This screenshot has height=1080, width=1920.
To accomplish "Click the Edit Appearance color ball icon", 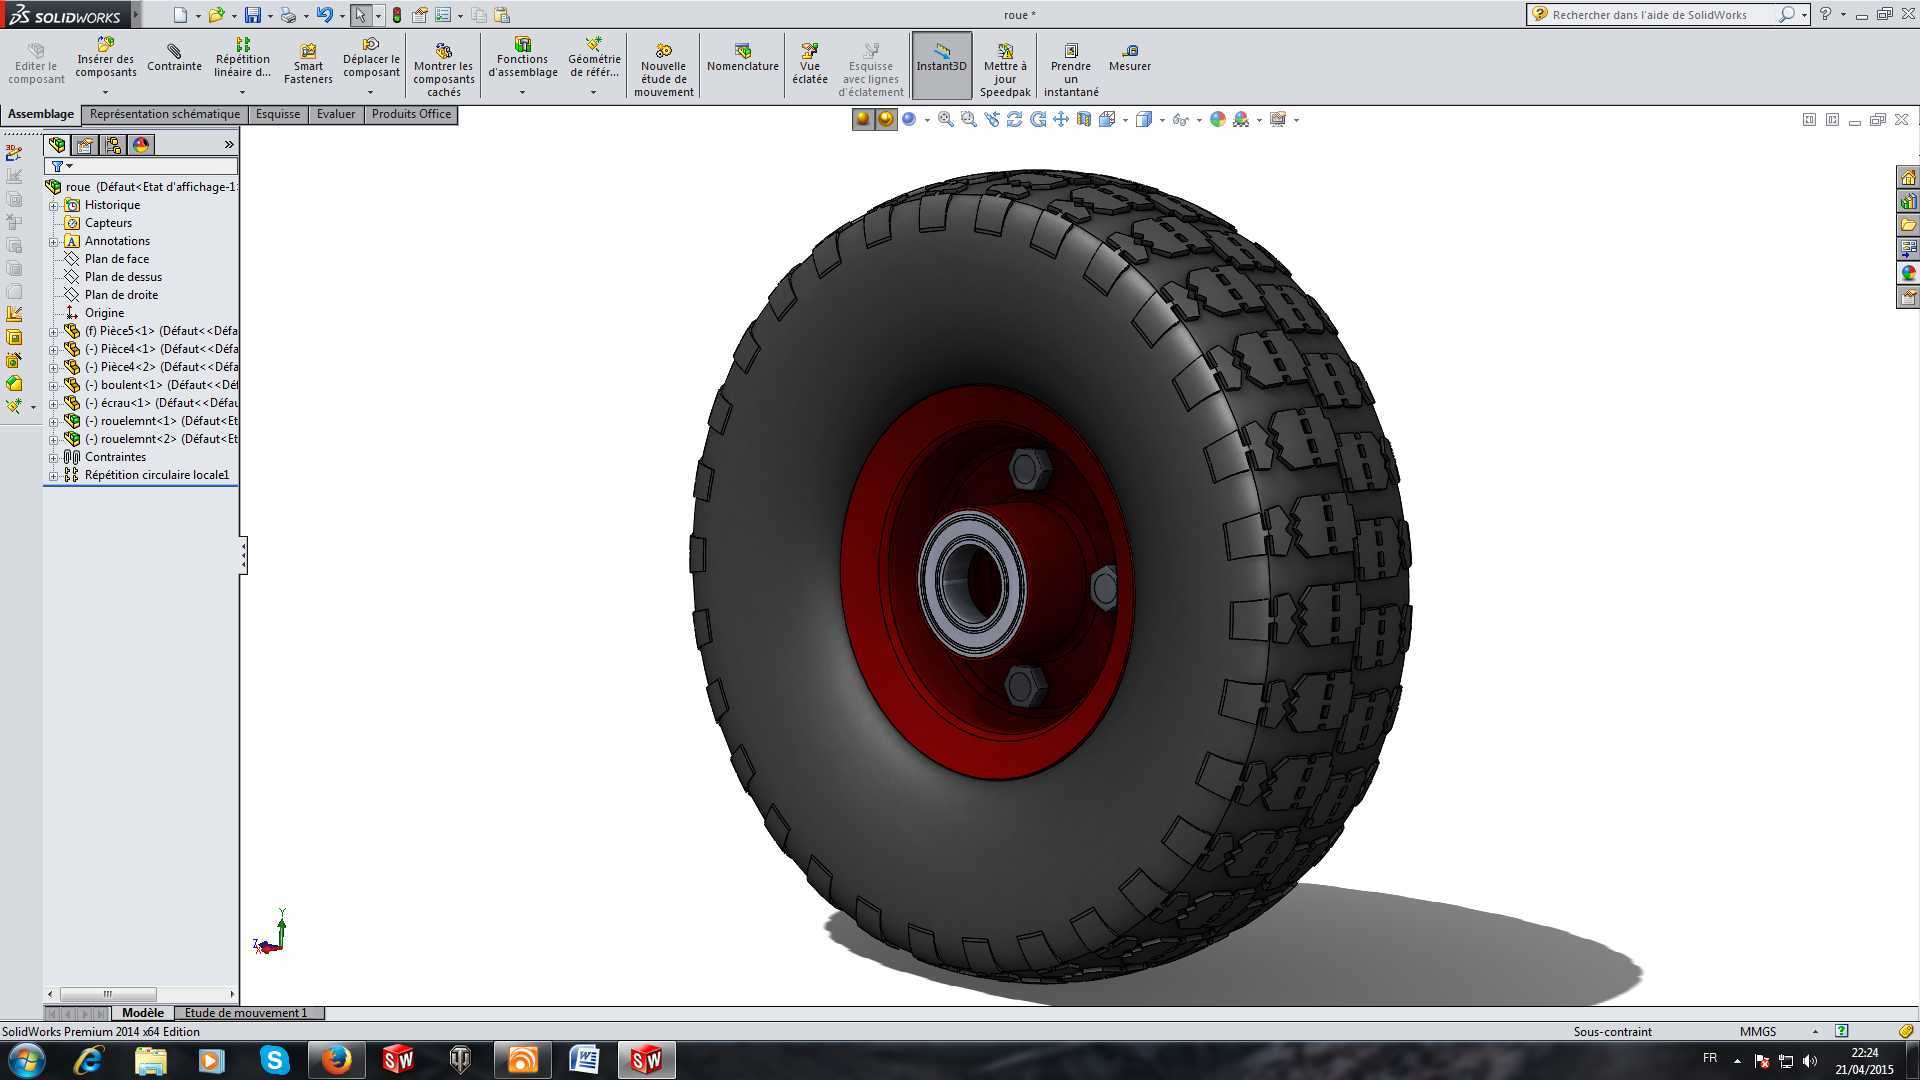I will (1217, 120).
